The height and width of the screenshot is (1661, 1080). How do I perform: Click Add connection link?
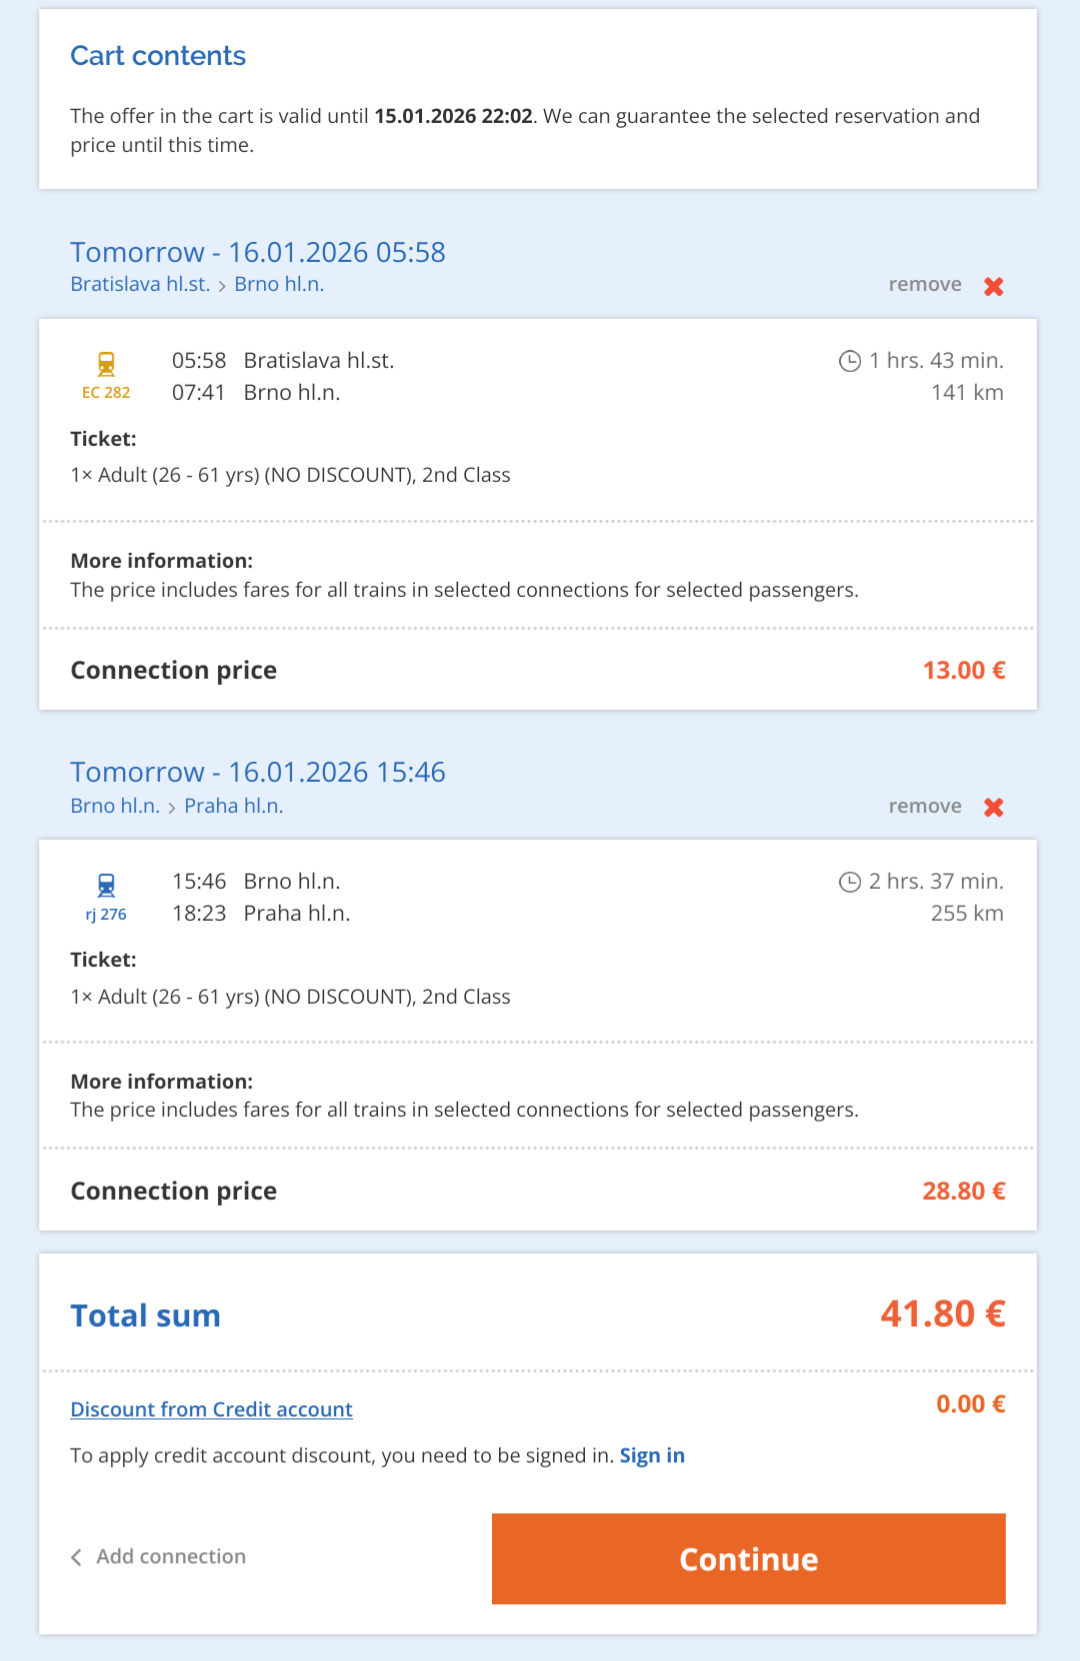171,1556
